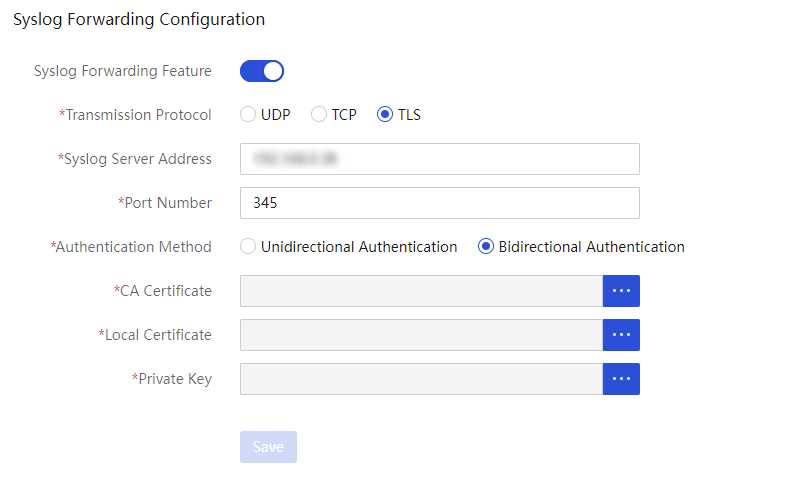The image size is (785, 481).
Task: Click the TCP label text
Action: click(344, 115)
